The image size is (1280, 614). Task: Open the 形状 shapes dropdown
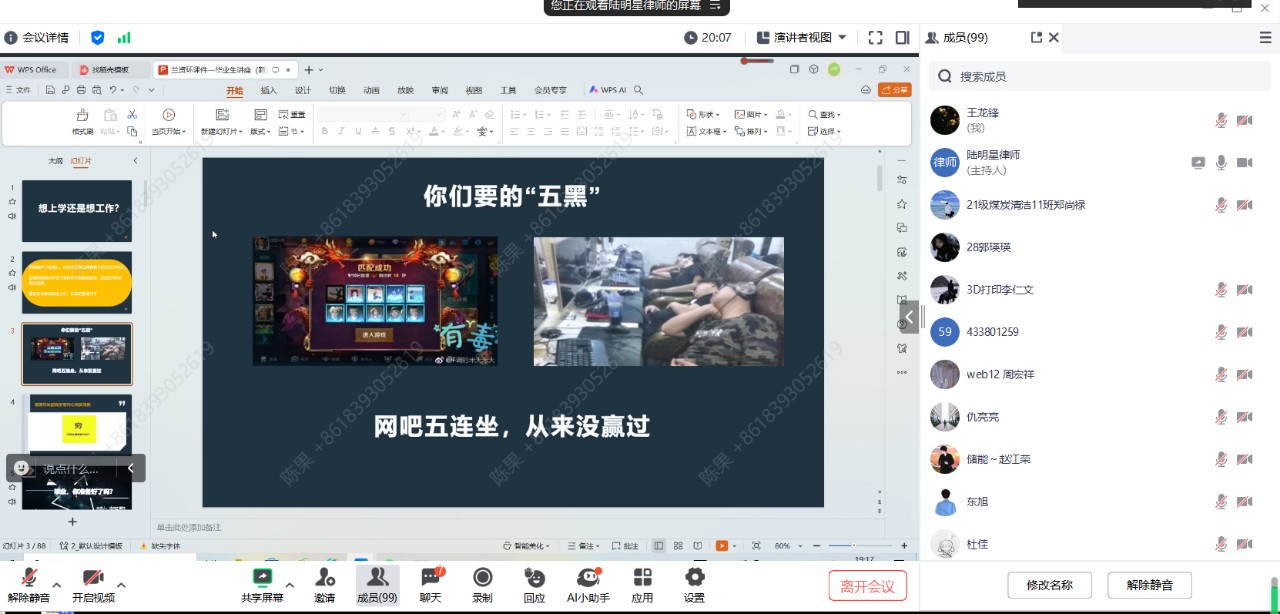(x=705, y=115)
